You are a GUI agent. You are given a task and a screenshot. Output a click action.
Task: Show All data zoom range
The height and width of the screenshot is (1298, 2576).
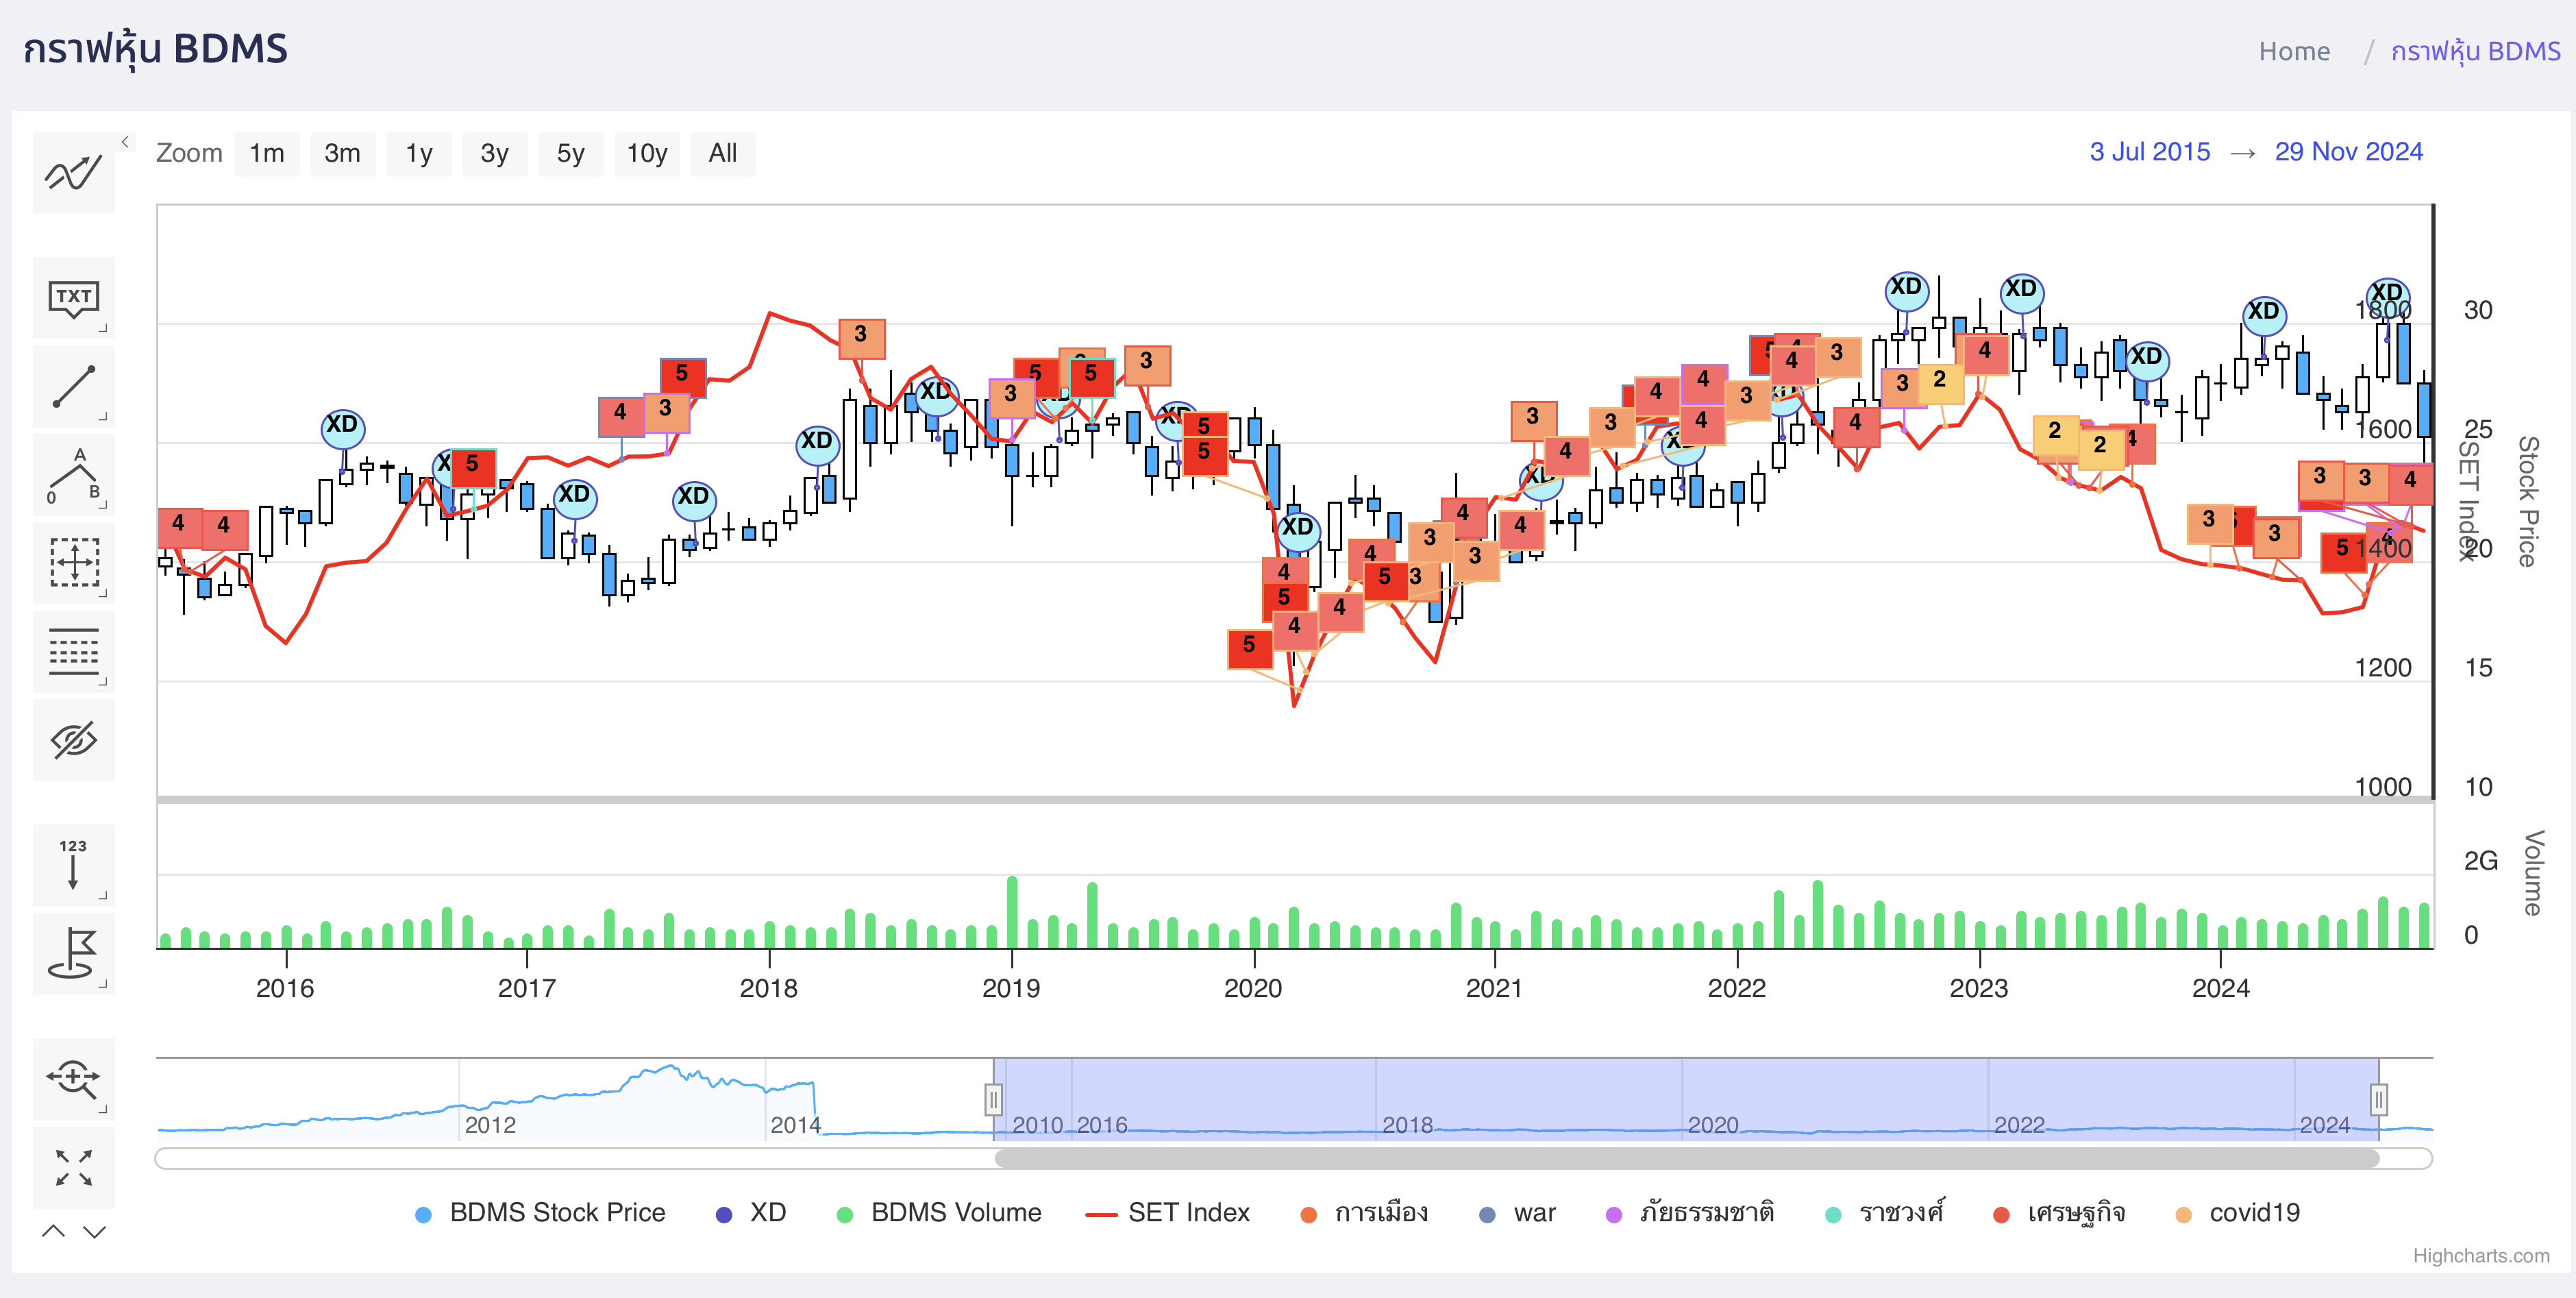pos(722,154)
